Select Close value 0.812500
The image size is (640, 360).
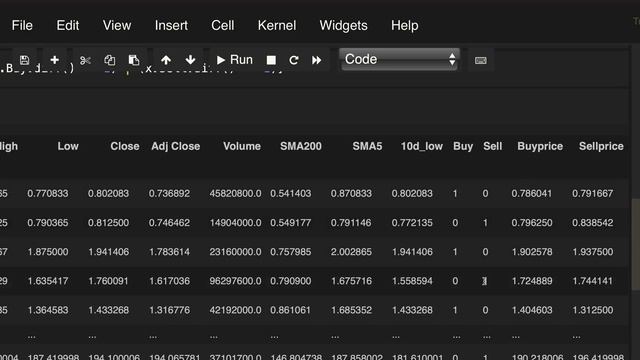point(109,223)
